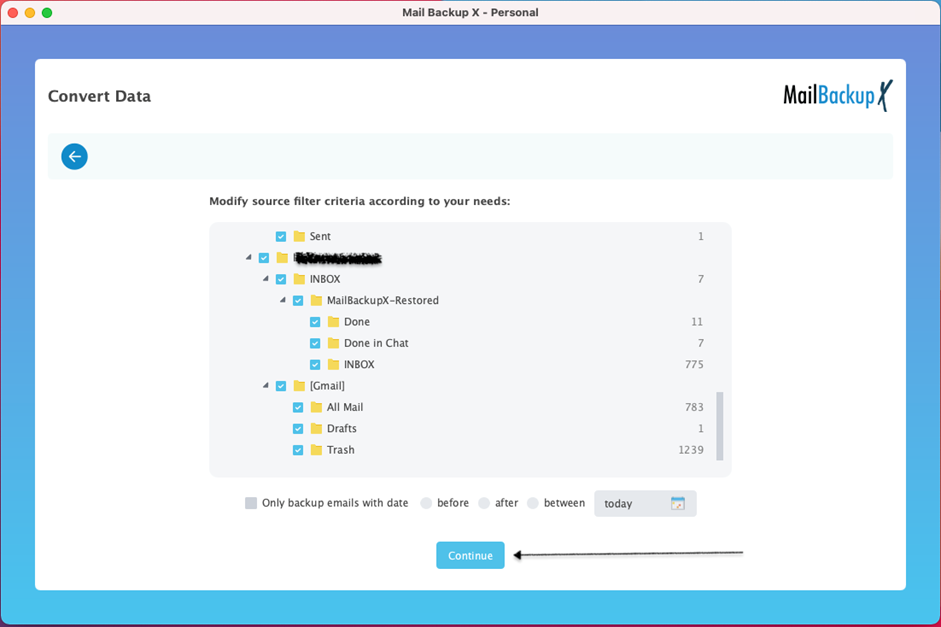
Task: Deselect the MailBackupX-Restored checkbox
Action: [x=298, y=301]
